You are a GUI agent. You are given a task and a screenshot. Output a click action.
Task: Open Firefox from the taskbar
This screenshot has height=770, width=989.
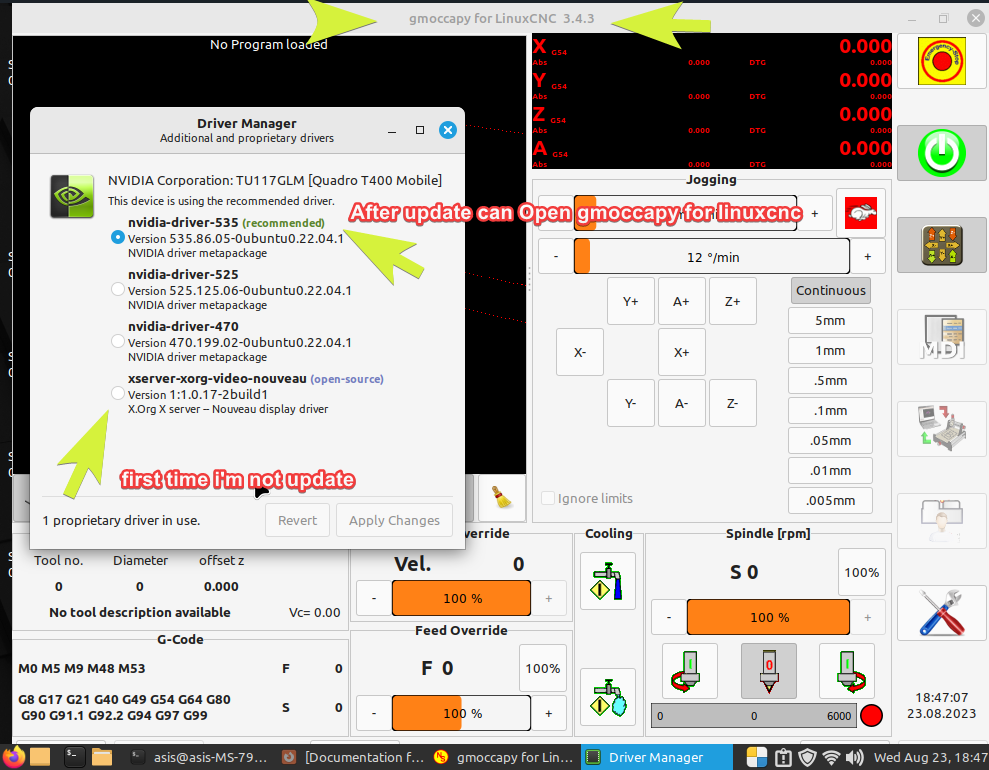pyautogui.click(x=13, y=757)
